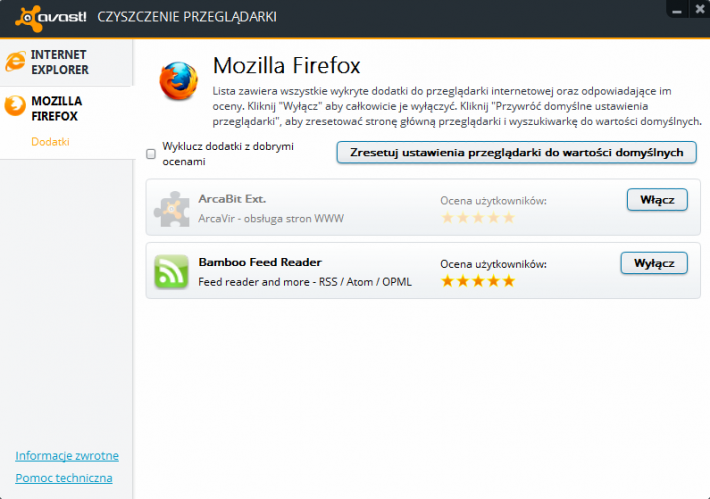Click the 'CZYSZCZENIE PRZEGLĄDARKI' window title
Viewport: 710px width, 499px height.
coord(187,17)
